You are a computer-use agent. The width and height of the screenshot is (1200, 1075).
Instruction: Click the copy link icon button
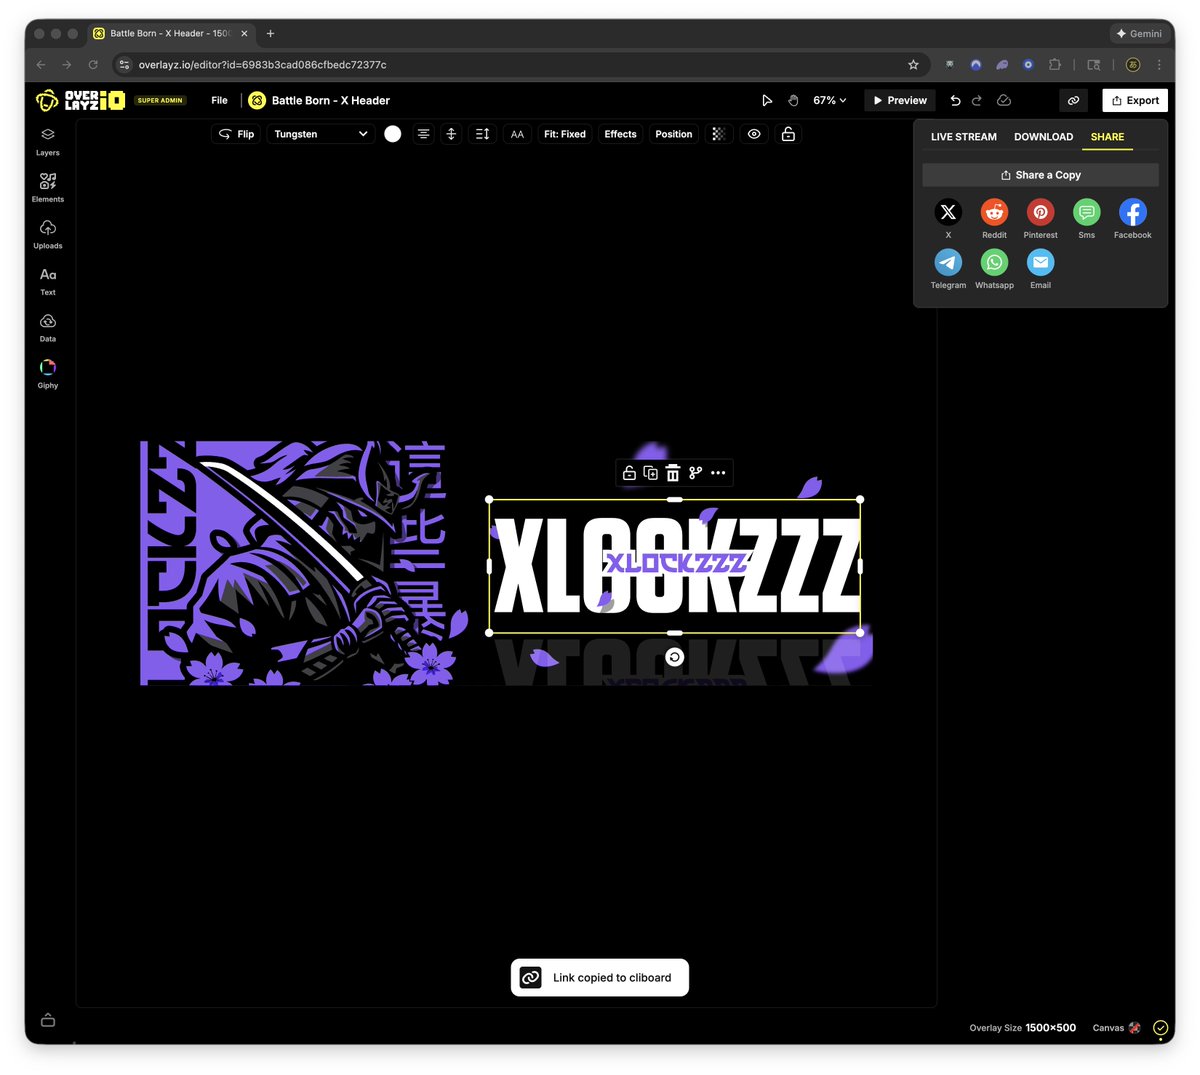[x=1073, y=100]
